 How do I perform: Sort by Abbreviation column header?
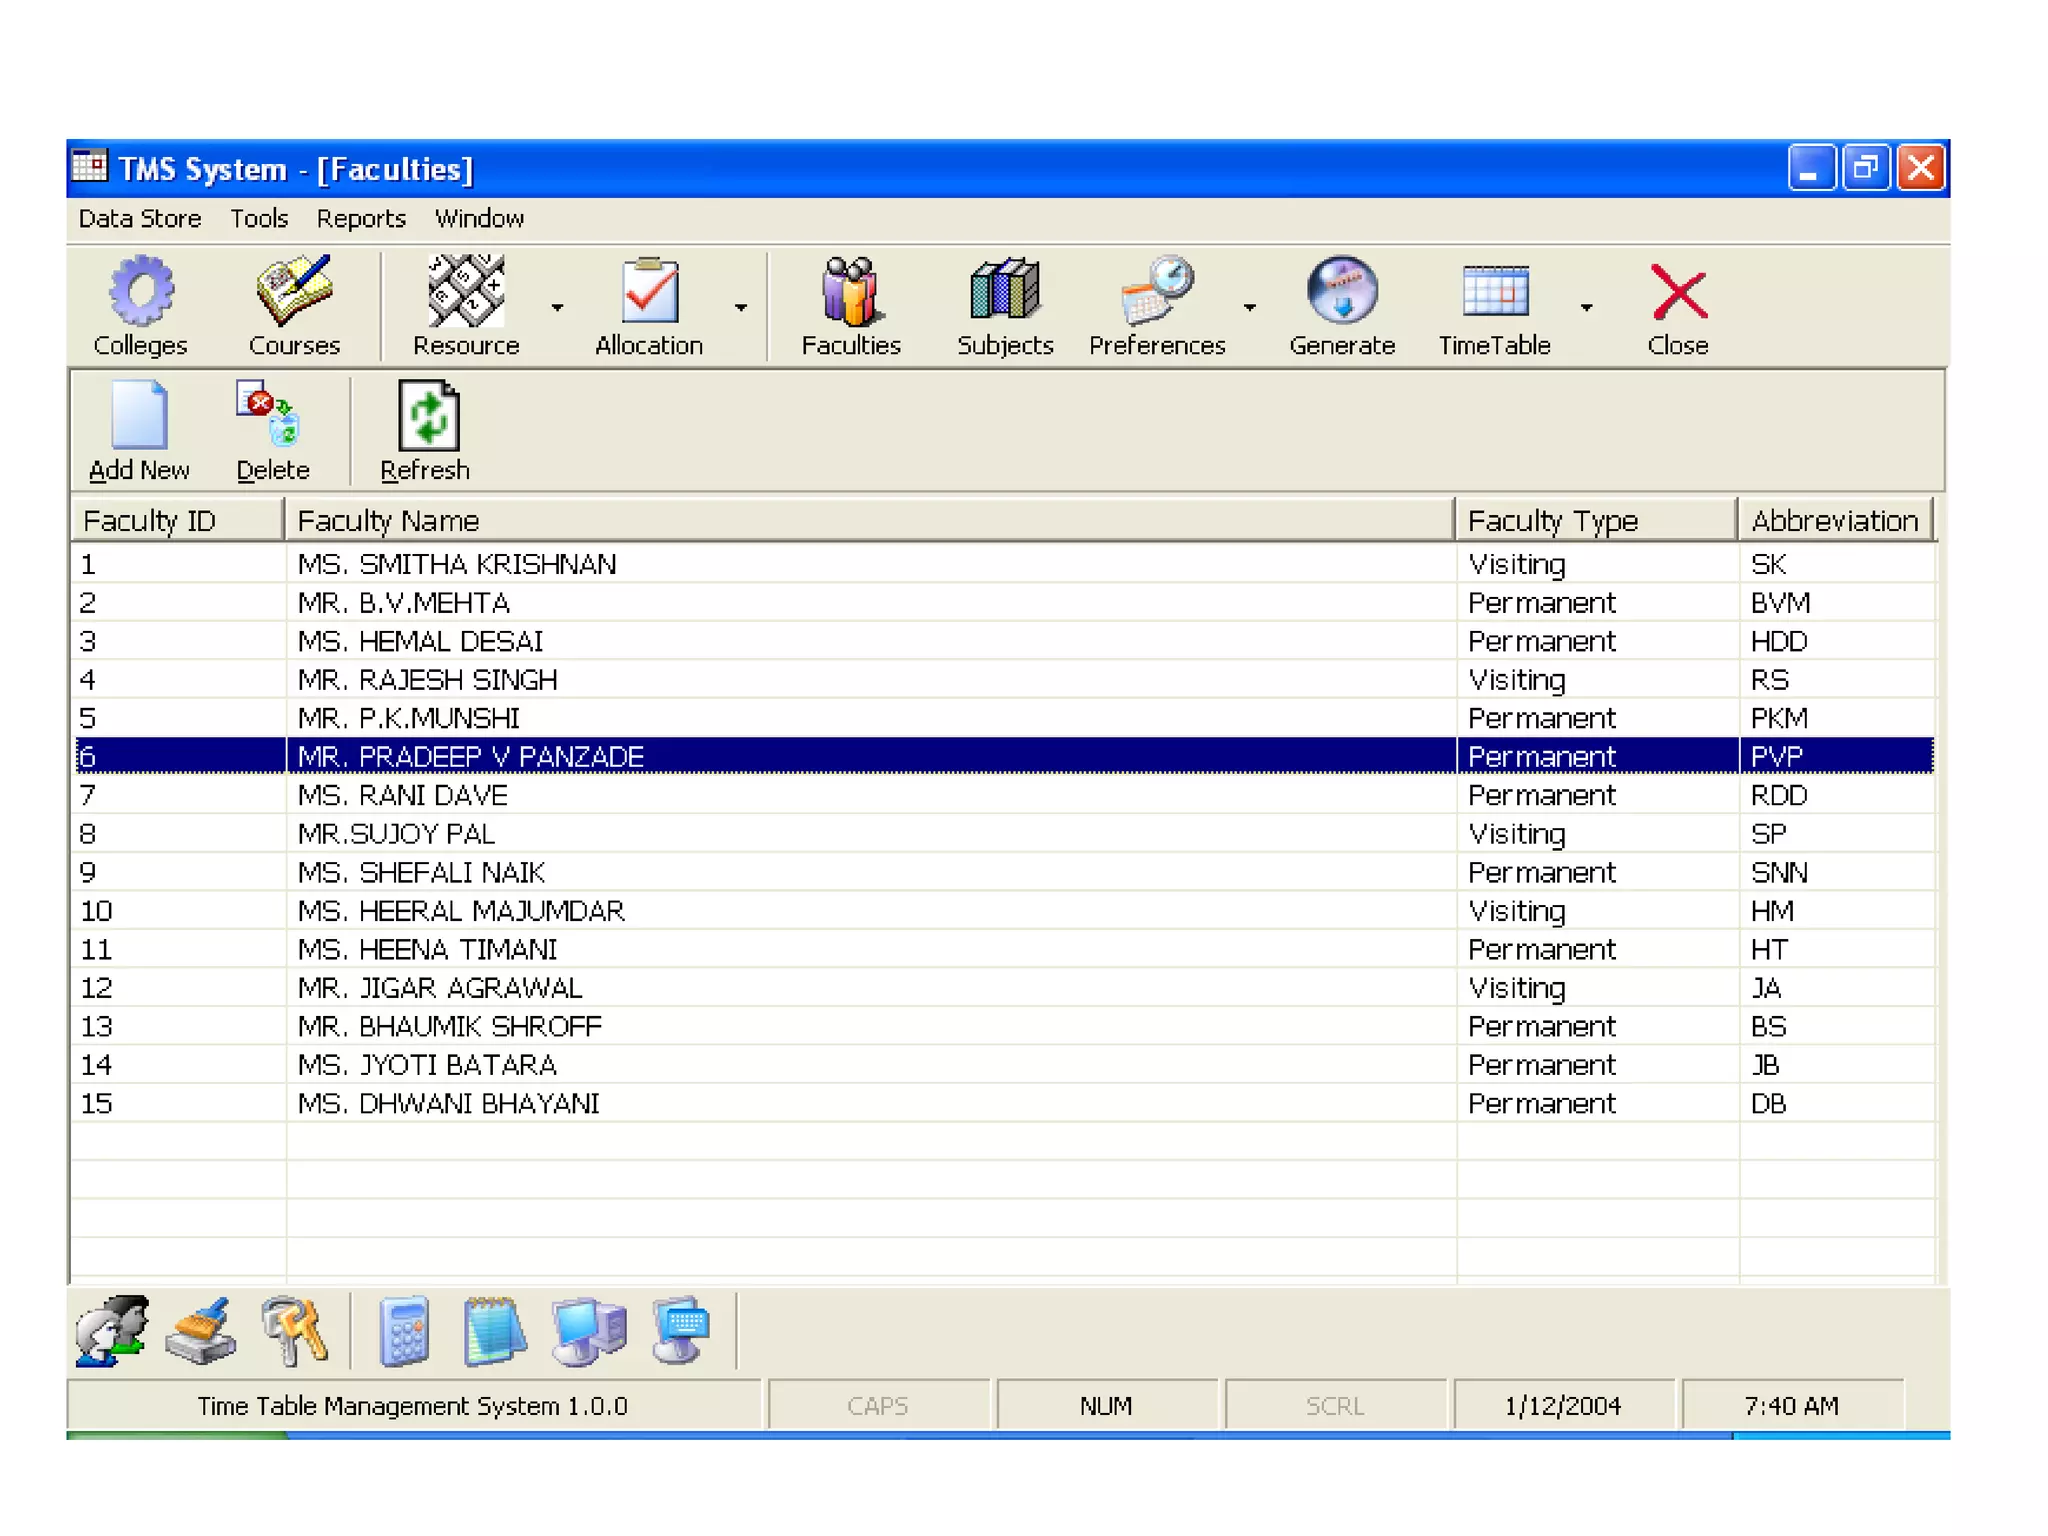(1836, 520)
